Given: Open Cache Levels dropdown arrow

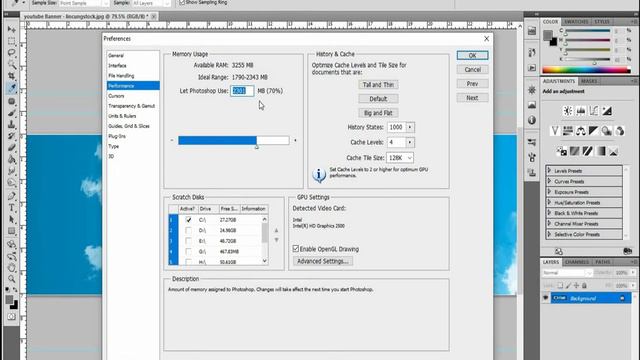Looking at the screenshot, I should click(x=410, y=142).
